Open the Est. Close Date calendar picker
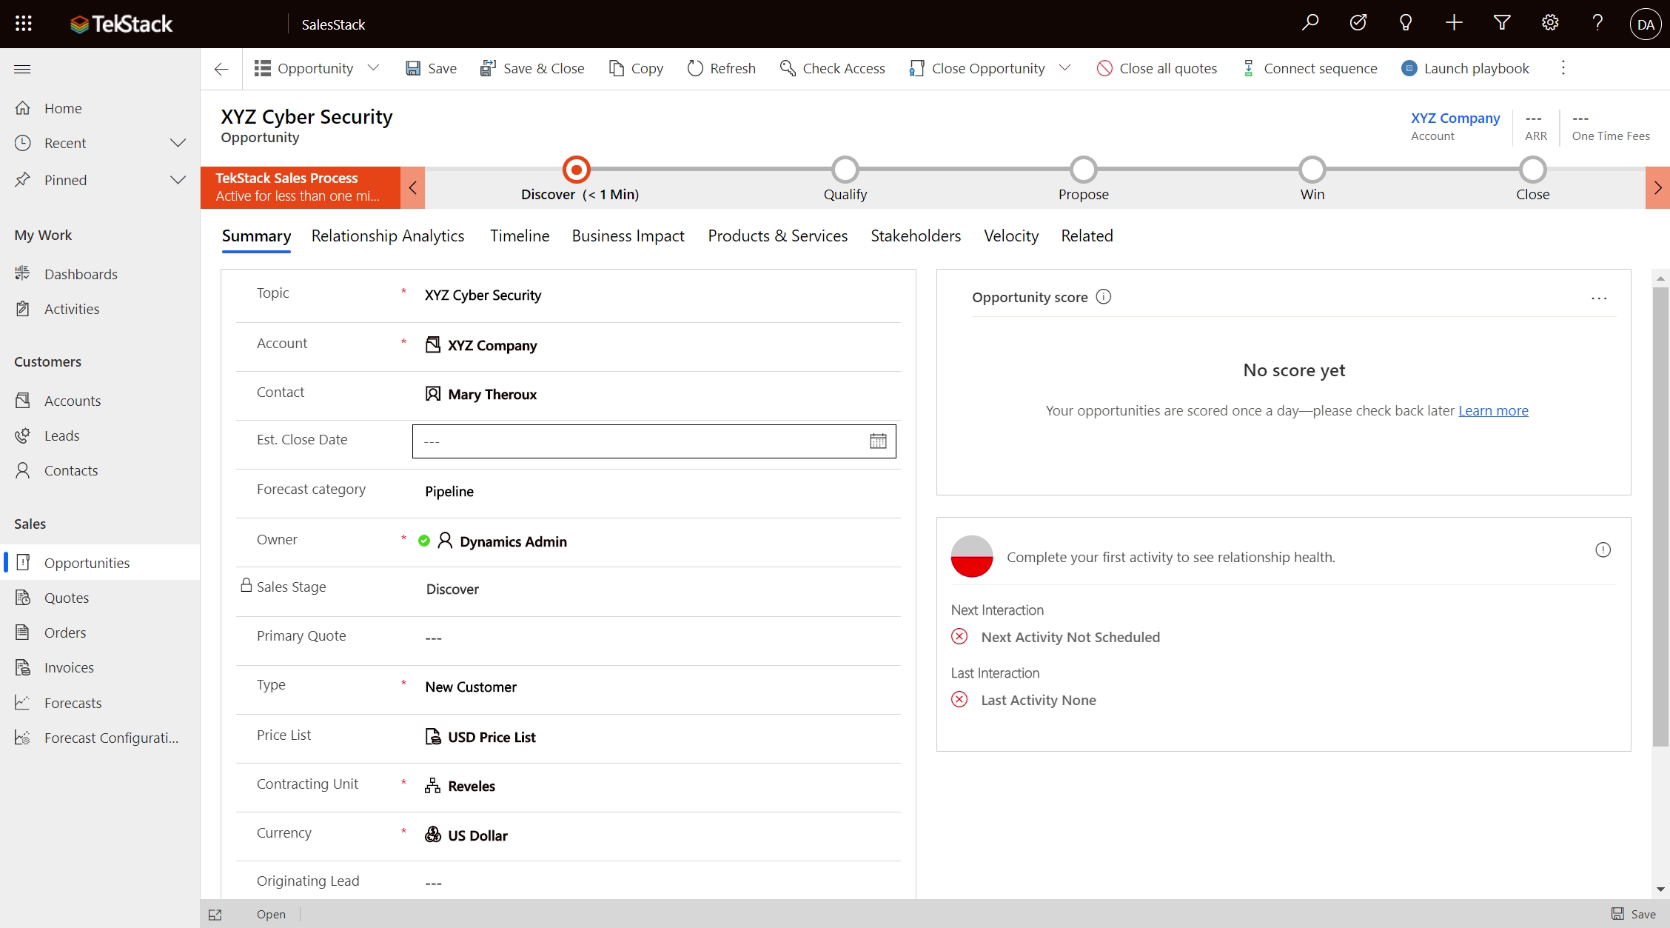 coord(878,441)
